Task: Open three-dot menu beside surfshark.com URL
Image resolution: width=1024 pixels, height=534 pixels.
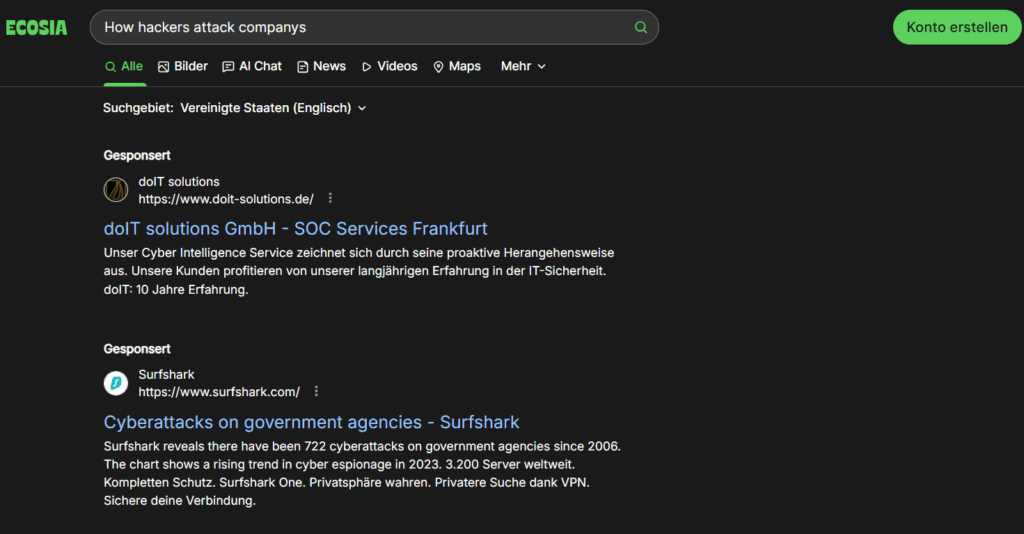Action: pyautogui.click(x=317, y=391)
